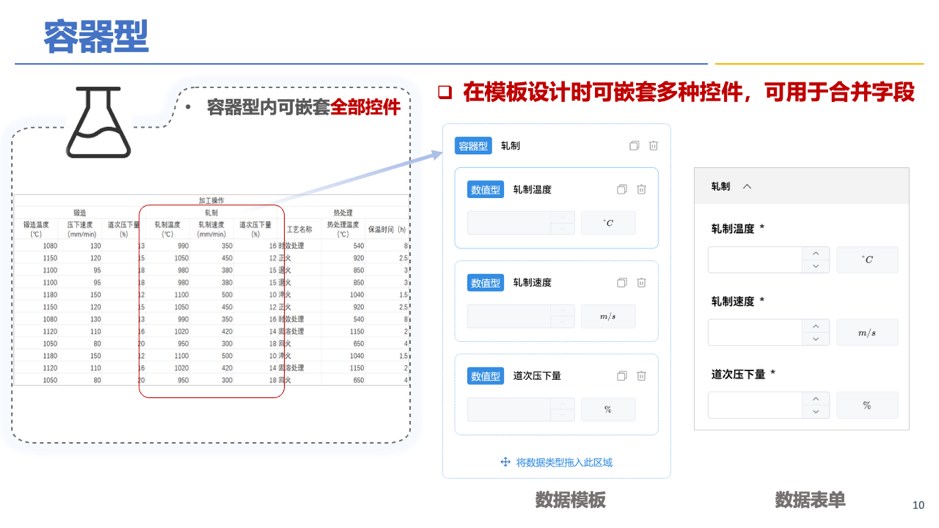This screenshot has width=939, height=528.
Task: Click the °C unit box in data form
Action: 867,260
